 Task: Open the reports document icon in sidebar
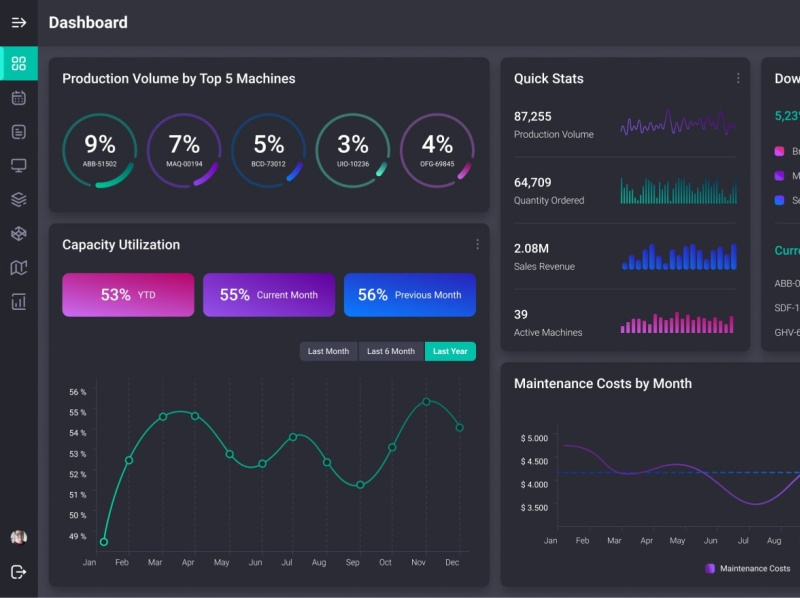(x=18, y=131)
